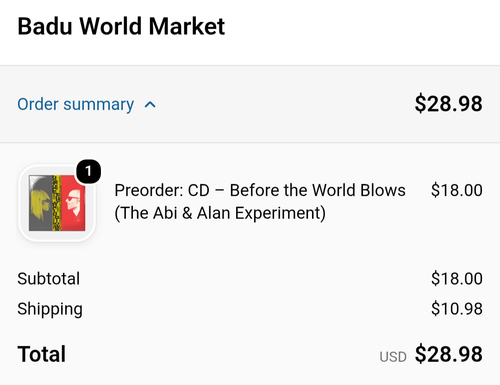Click the yellow vertical stripe on album cover
This screenshot has height=385, width=500.
tap(57, 203)
